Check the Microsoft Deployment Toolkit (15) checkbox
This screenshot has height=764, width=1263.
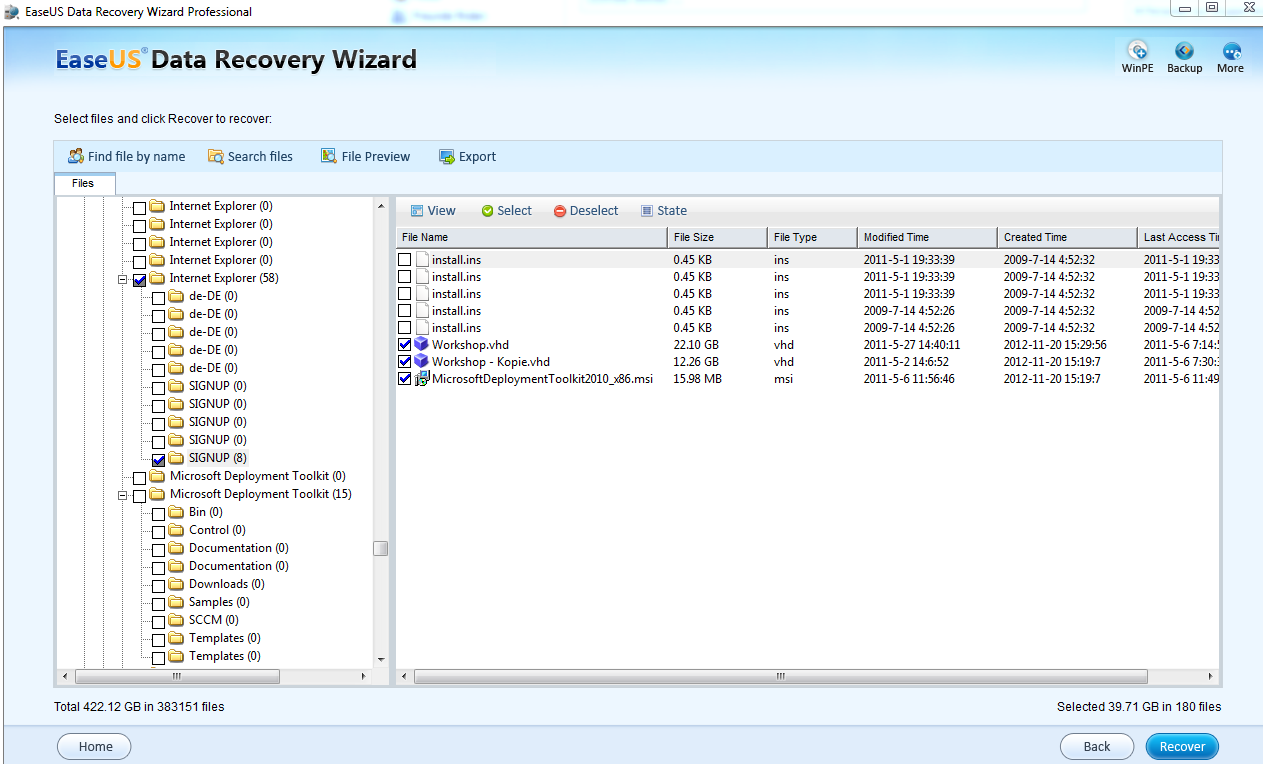click(x=139, y=495)
